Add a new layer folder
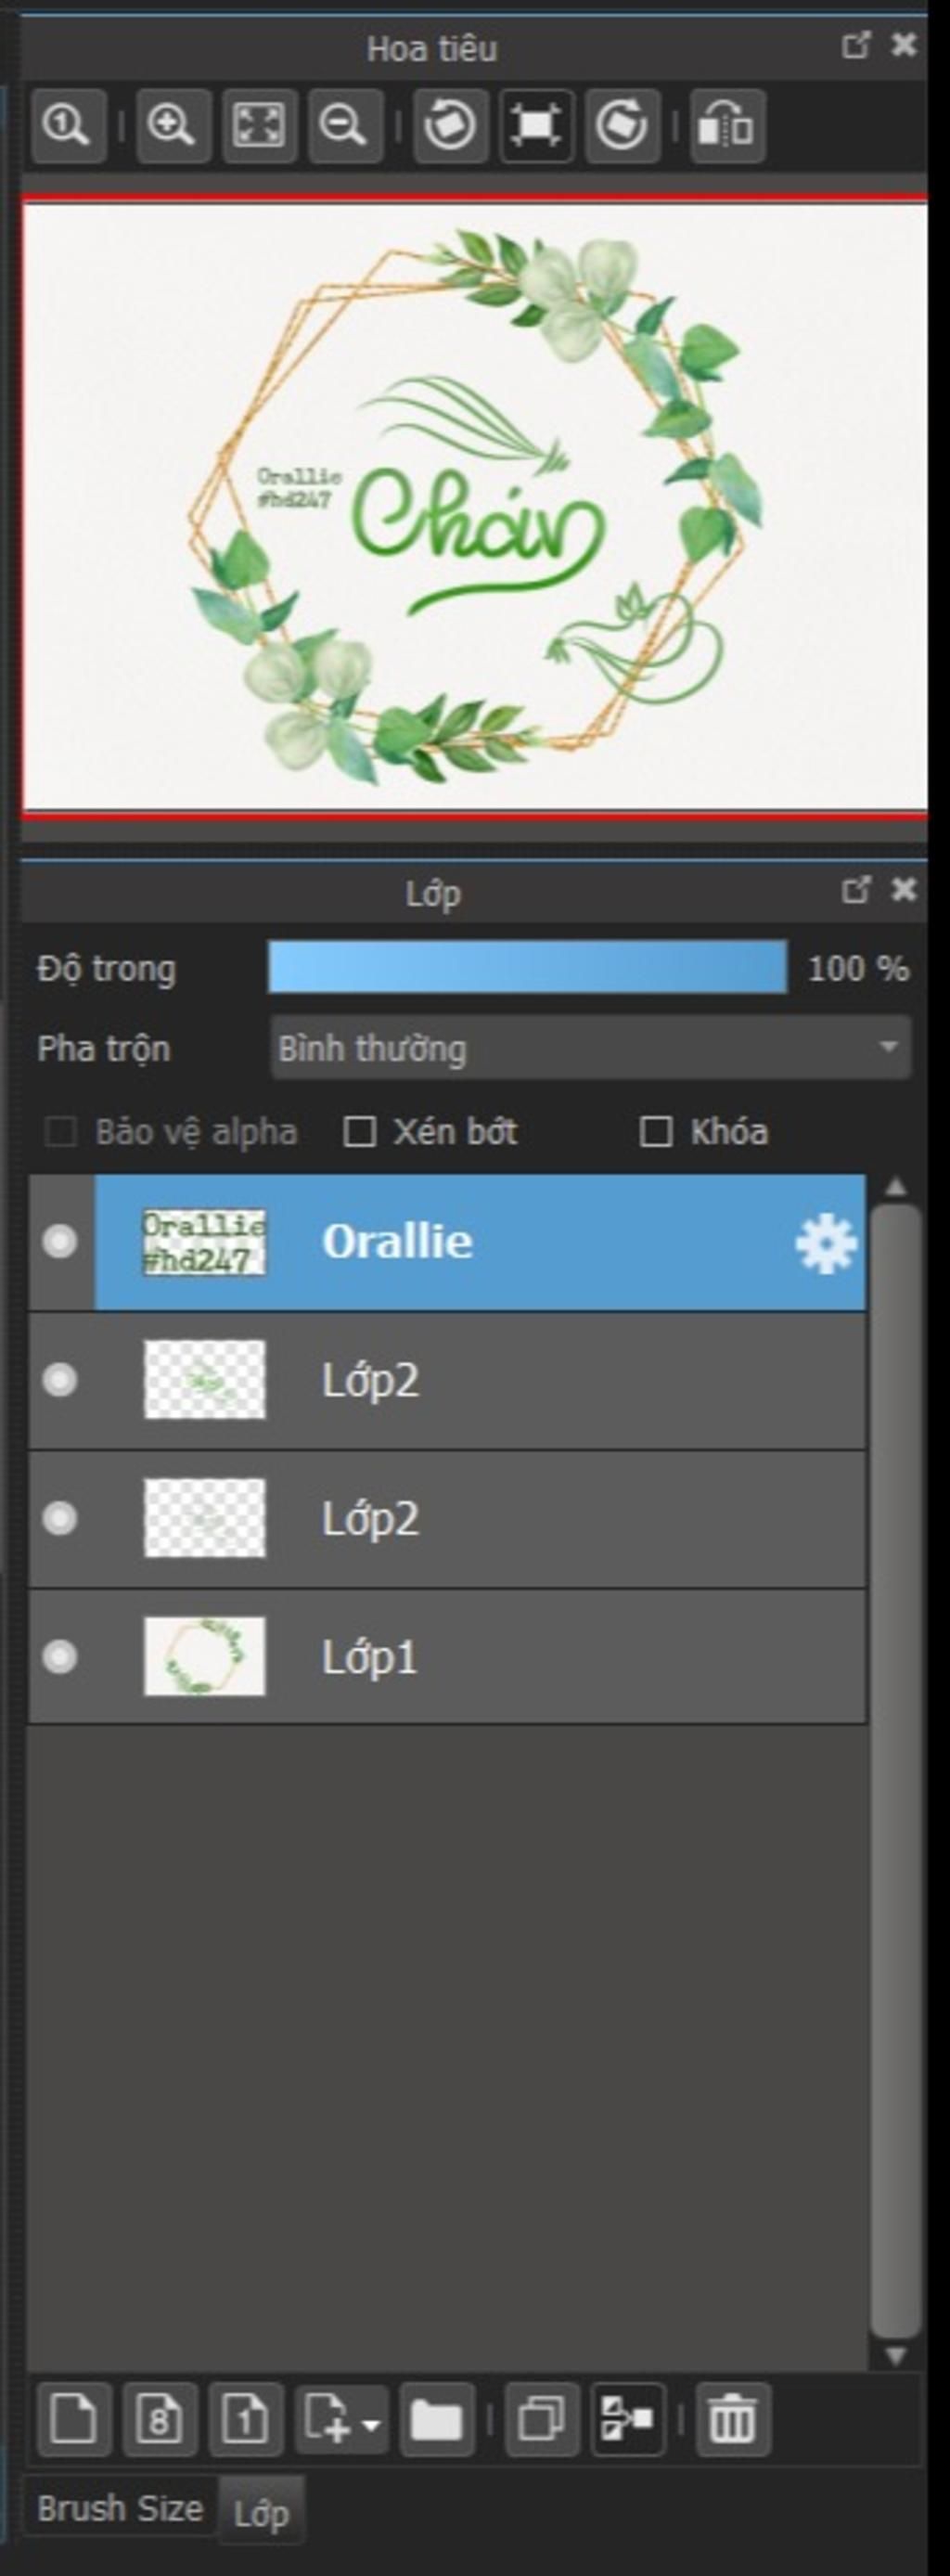 437,2420
